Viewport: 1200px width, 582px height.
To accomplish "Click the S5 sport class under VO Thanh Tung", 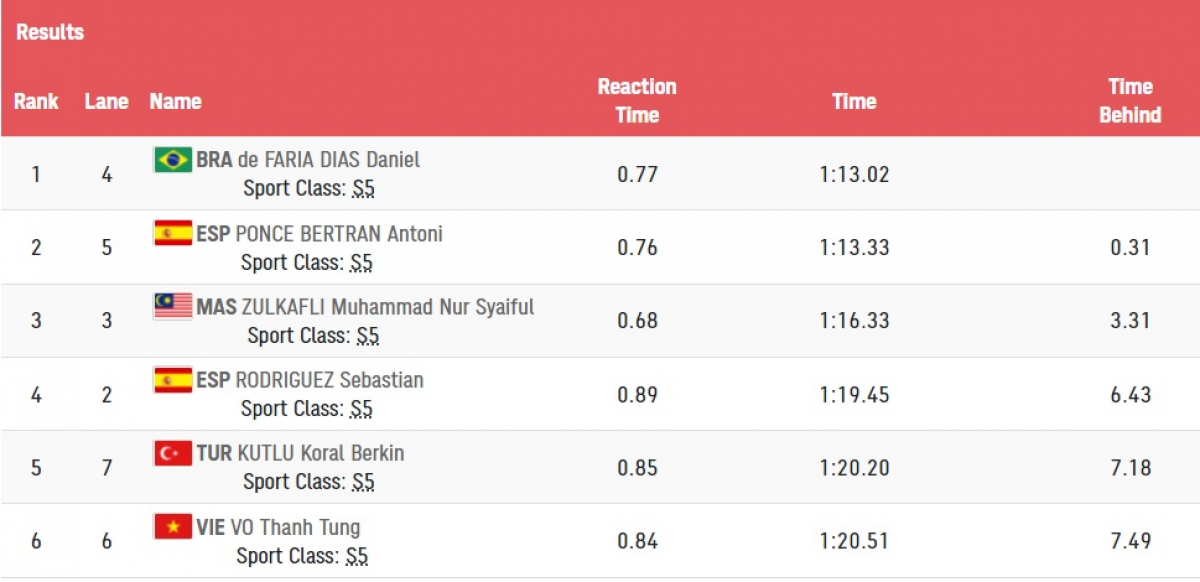I will (x=357, y=556).
